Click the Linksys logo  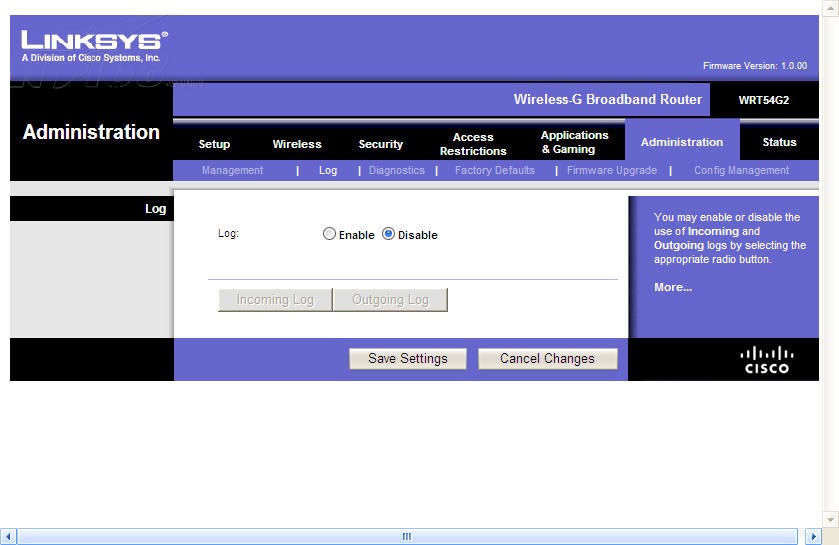95,46
